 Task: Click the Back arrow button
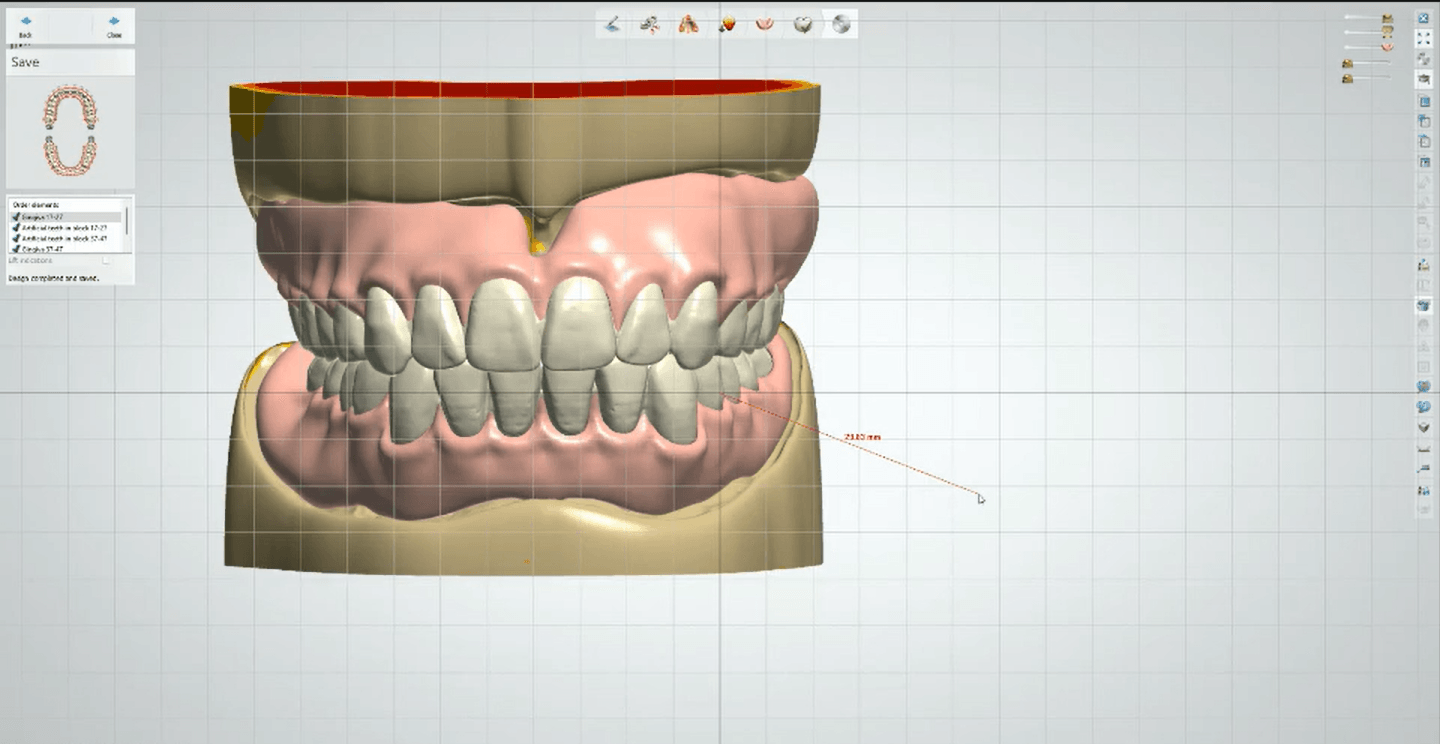[x=25, y=25]
